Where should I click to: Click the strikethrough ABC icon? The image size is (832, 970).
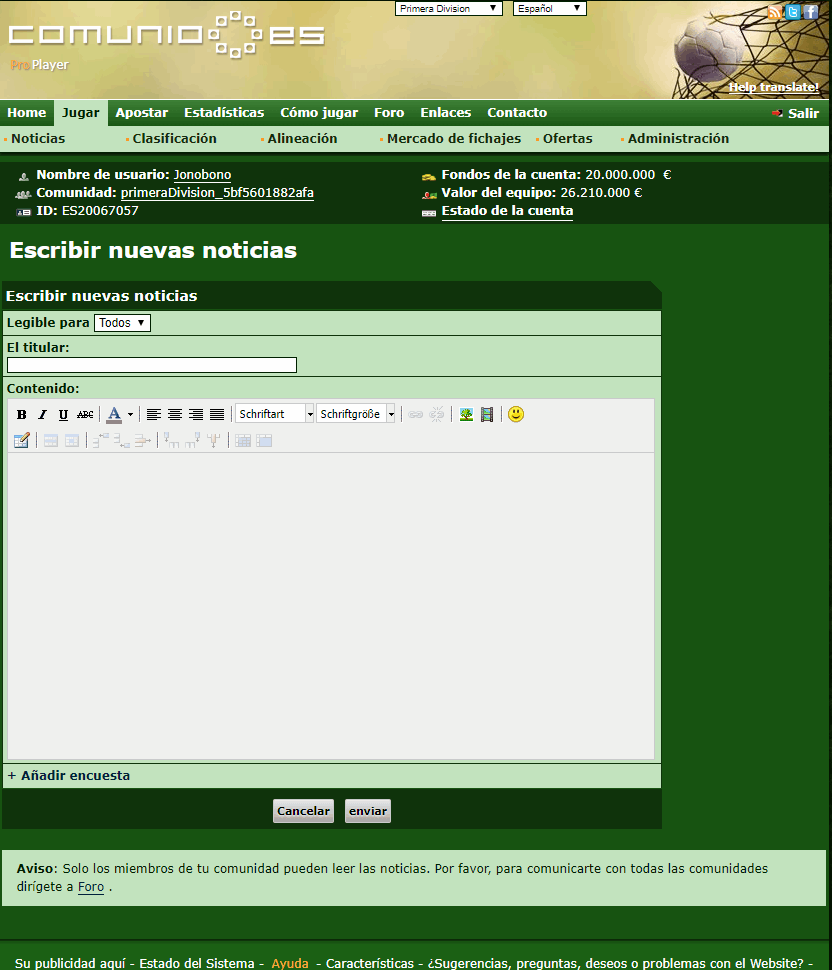tap(85, 415)
